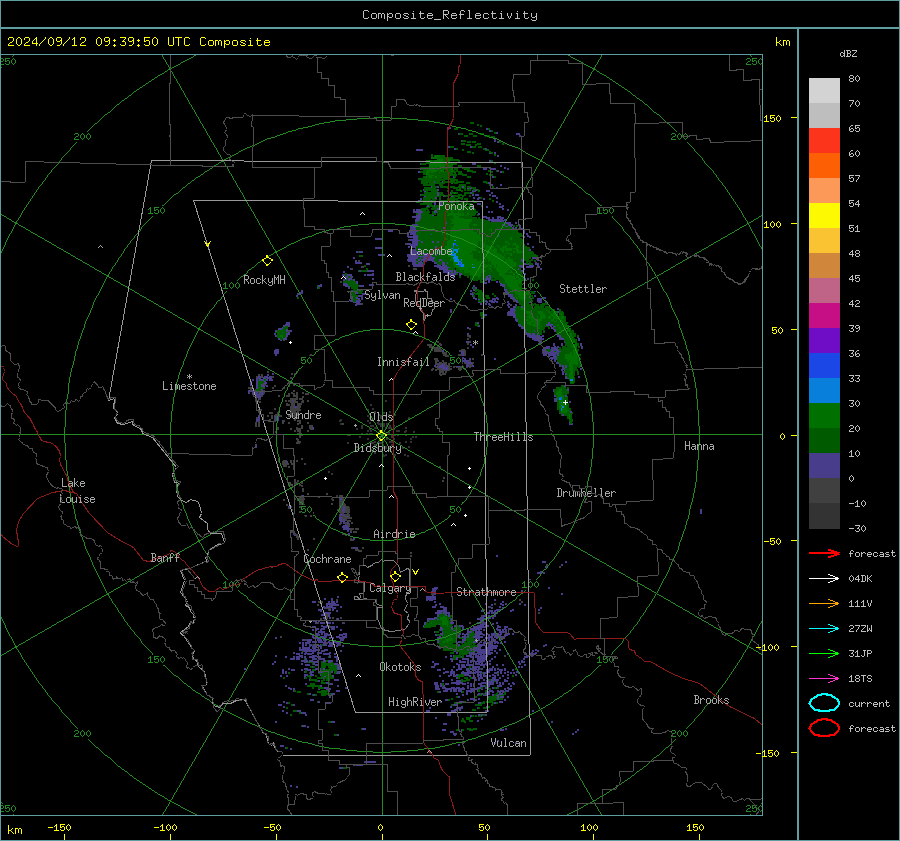Click the magenta 42 dBZ color swatch
Screen dimensions: 900x841
tap(824, 315)
